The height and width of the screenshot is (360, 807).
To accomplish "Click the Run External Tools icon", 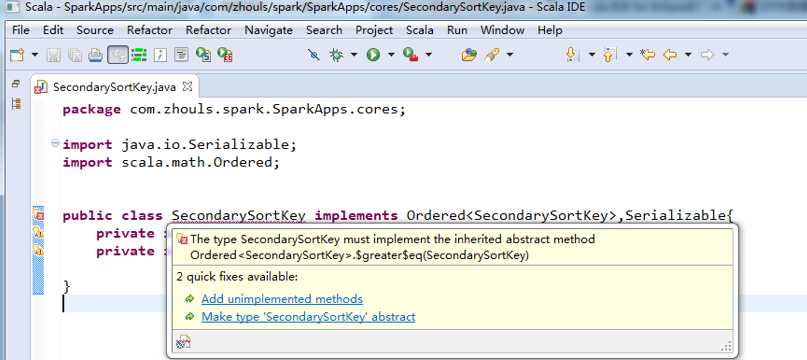I will (411, 55).
